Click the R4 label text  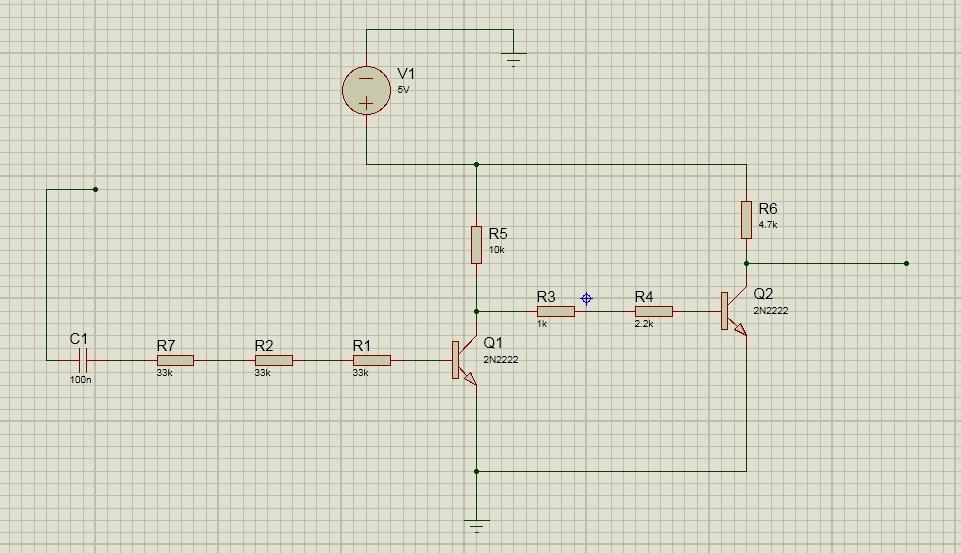644,297
